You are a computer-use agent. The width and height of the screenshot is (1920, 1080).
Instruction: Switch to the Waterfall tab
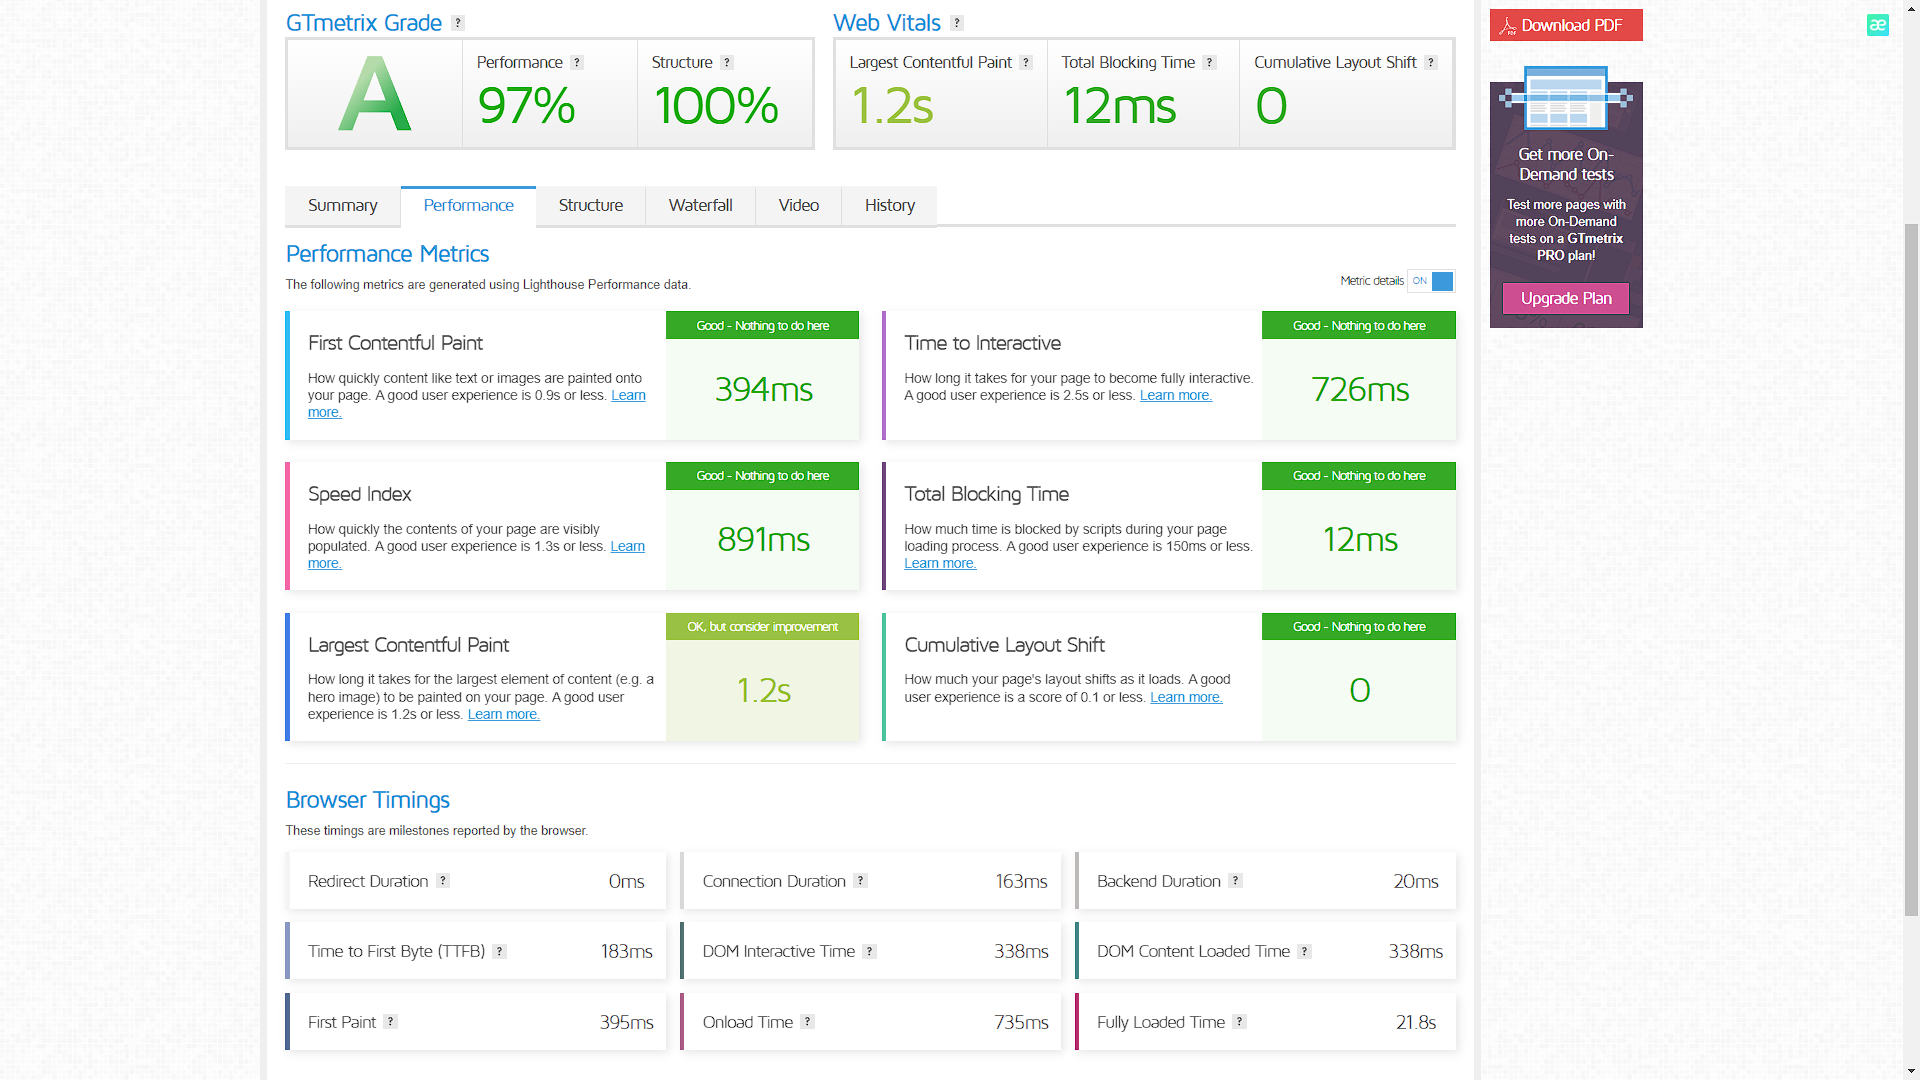pos(700,206)
